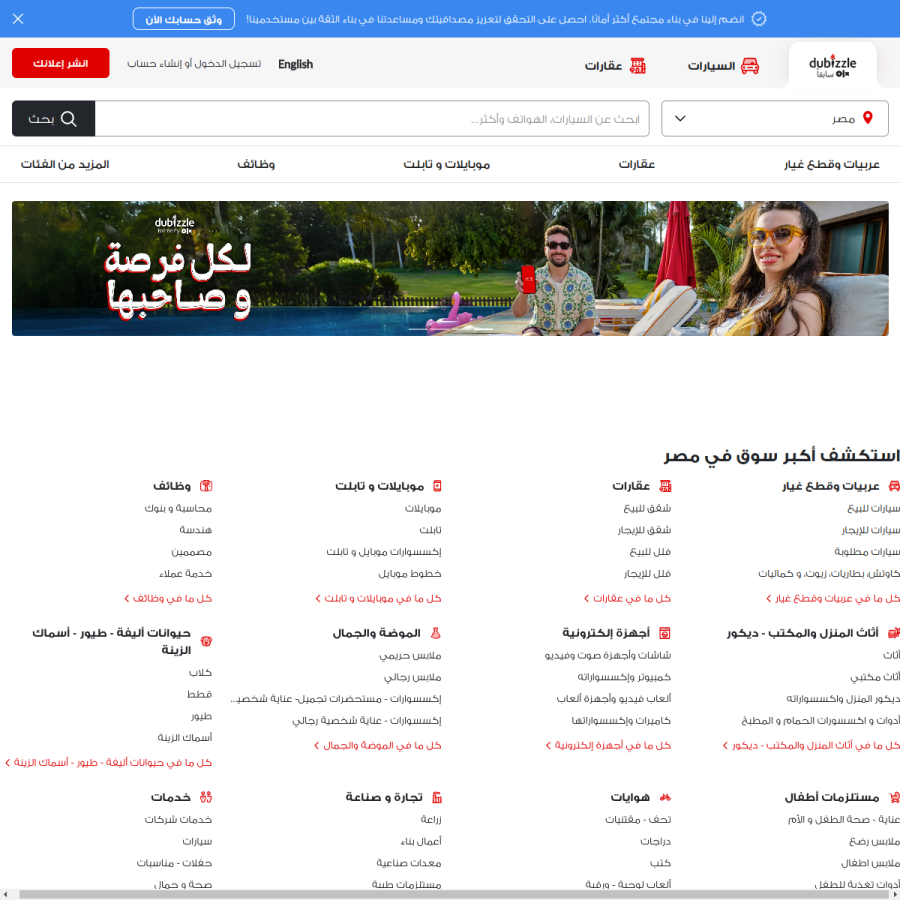The width and height of the screenshot is (900, 900).
Task: Select سيارات للإيجار link
Action: coord(871,530)
